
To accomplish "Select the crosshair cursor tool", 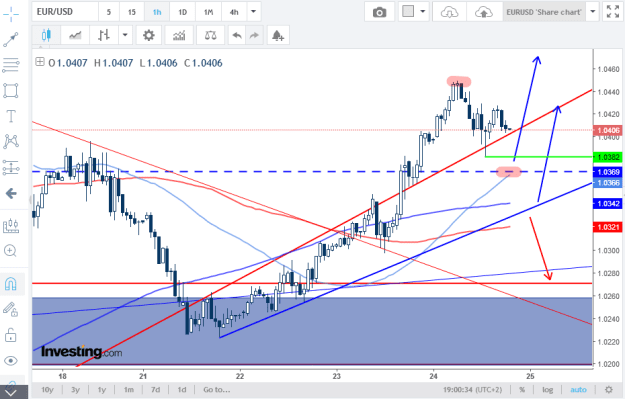I will 11,14.
